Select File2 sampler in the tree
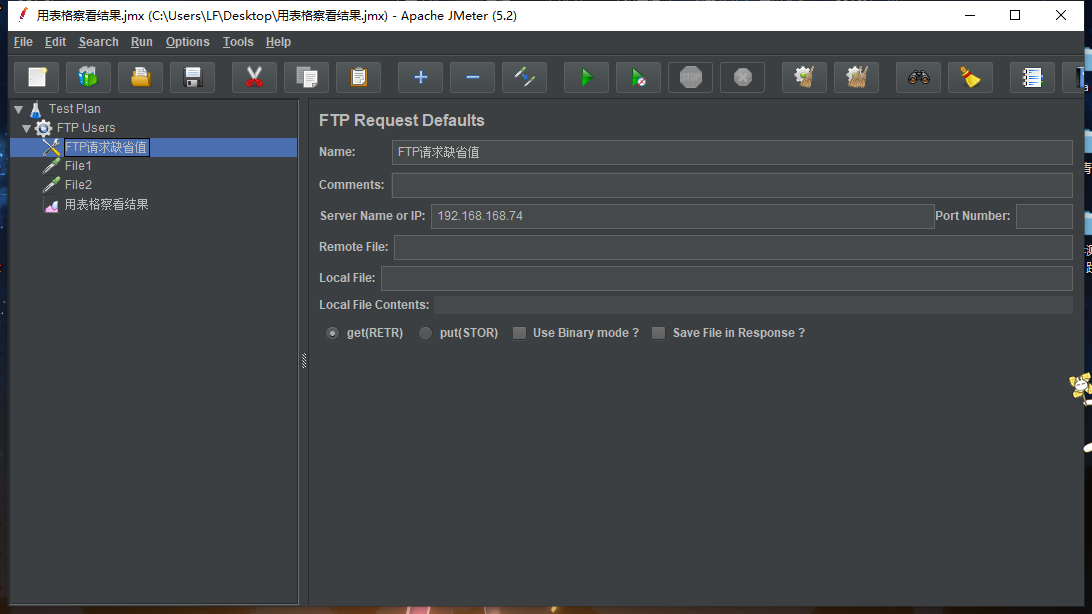The width and height of the screenshot is (1092, 614). (x=78, y=184)
